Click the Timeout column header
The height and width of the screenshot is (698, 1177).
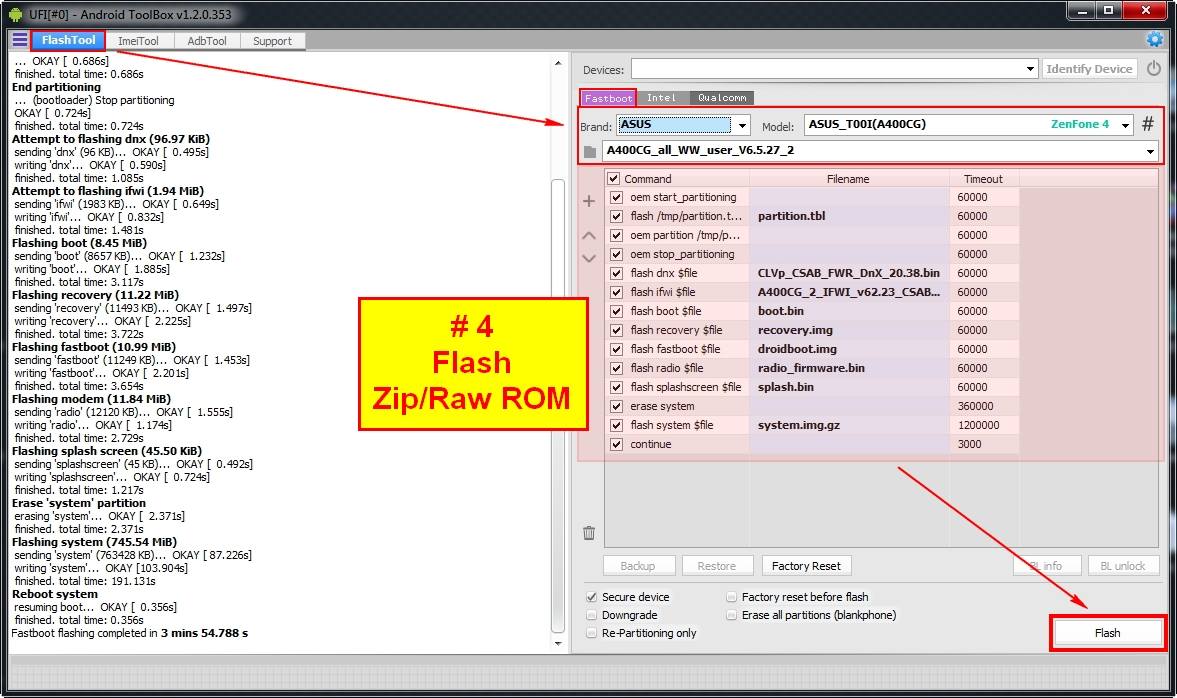pos(983,179)
